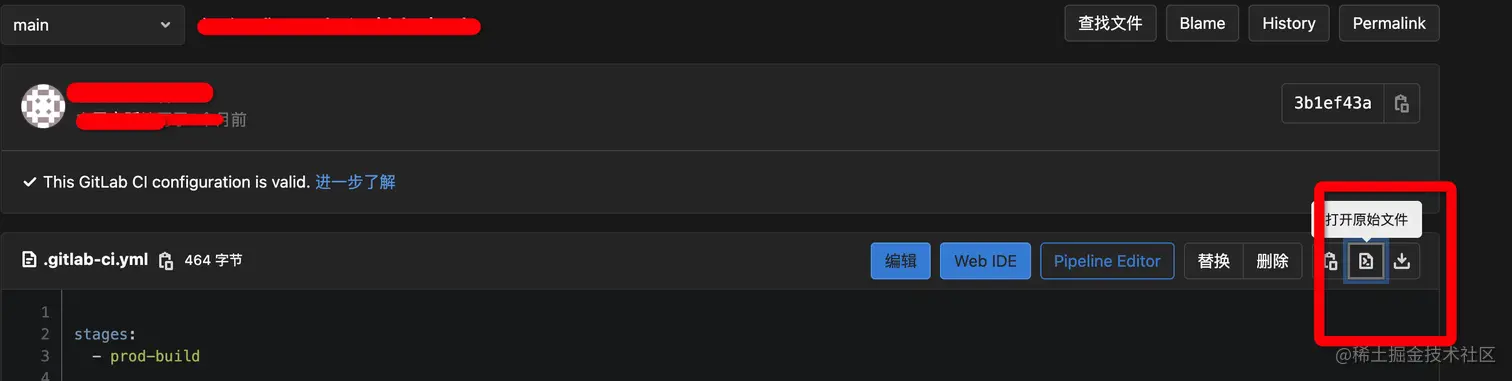Click the file type icon before .gitlab-ci.yml
Viewport: 1512px width, 381px height.
(30, 260)
